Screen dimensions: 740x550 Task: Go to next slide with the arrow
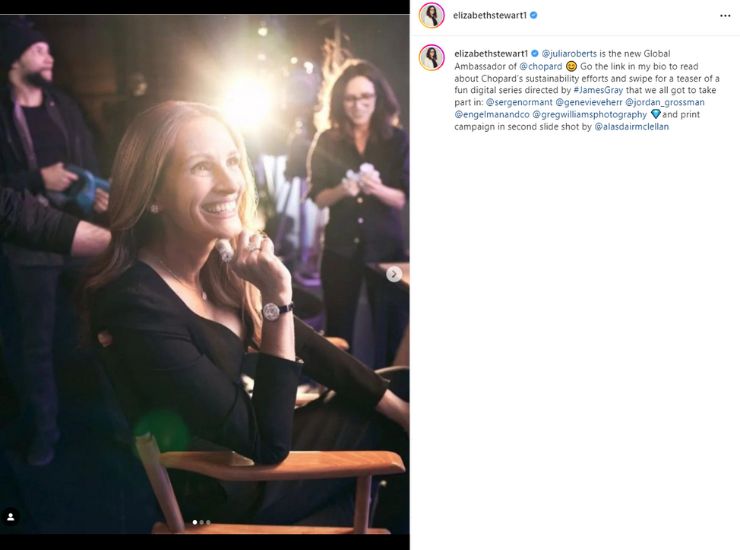(x=394, y=274)
